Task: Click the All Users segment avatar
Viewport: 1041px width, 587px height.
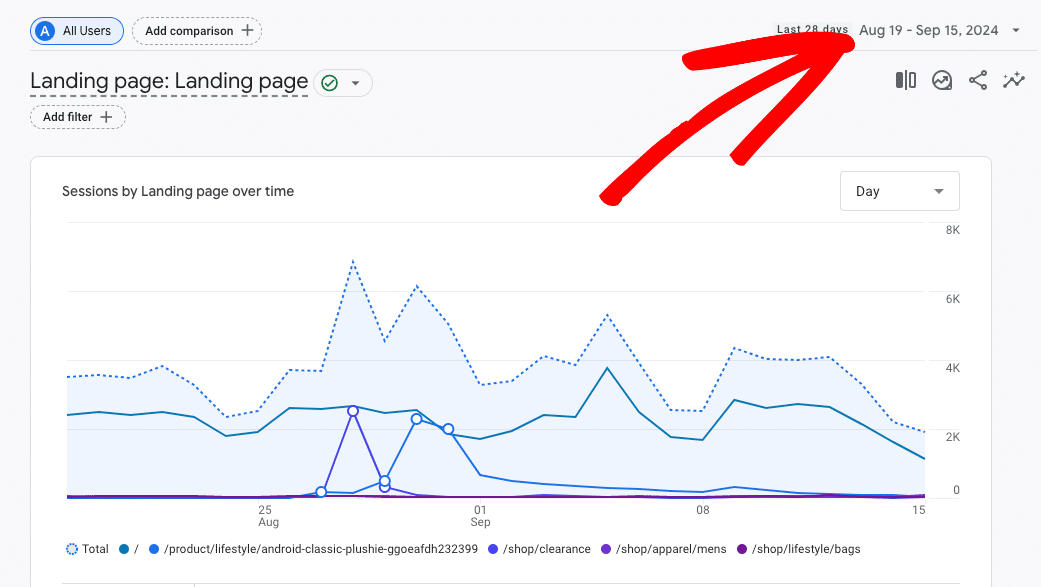Action: pyautogui.click(x=45, y=31)
